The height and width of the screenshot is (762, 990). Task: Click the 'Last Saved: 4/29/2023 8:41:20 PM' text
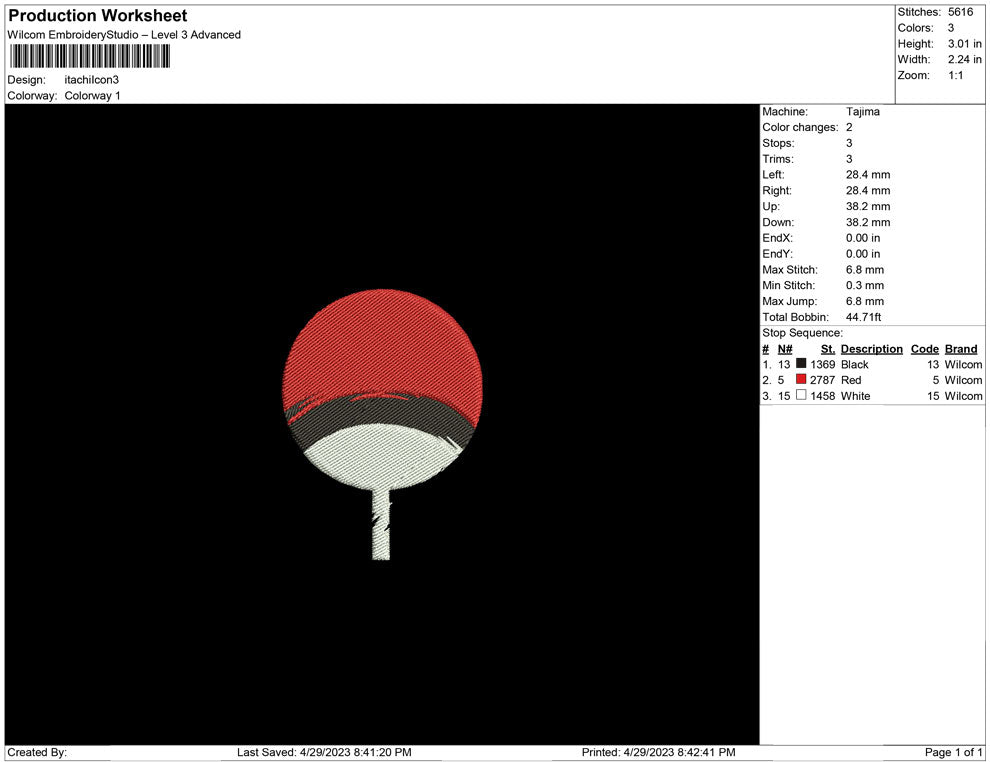324,752
